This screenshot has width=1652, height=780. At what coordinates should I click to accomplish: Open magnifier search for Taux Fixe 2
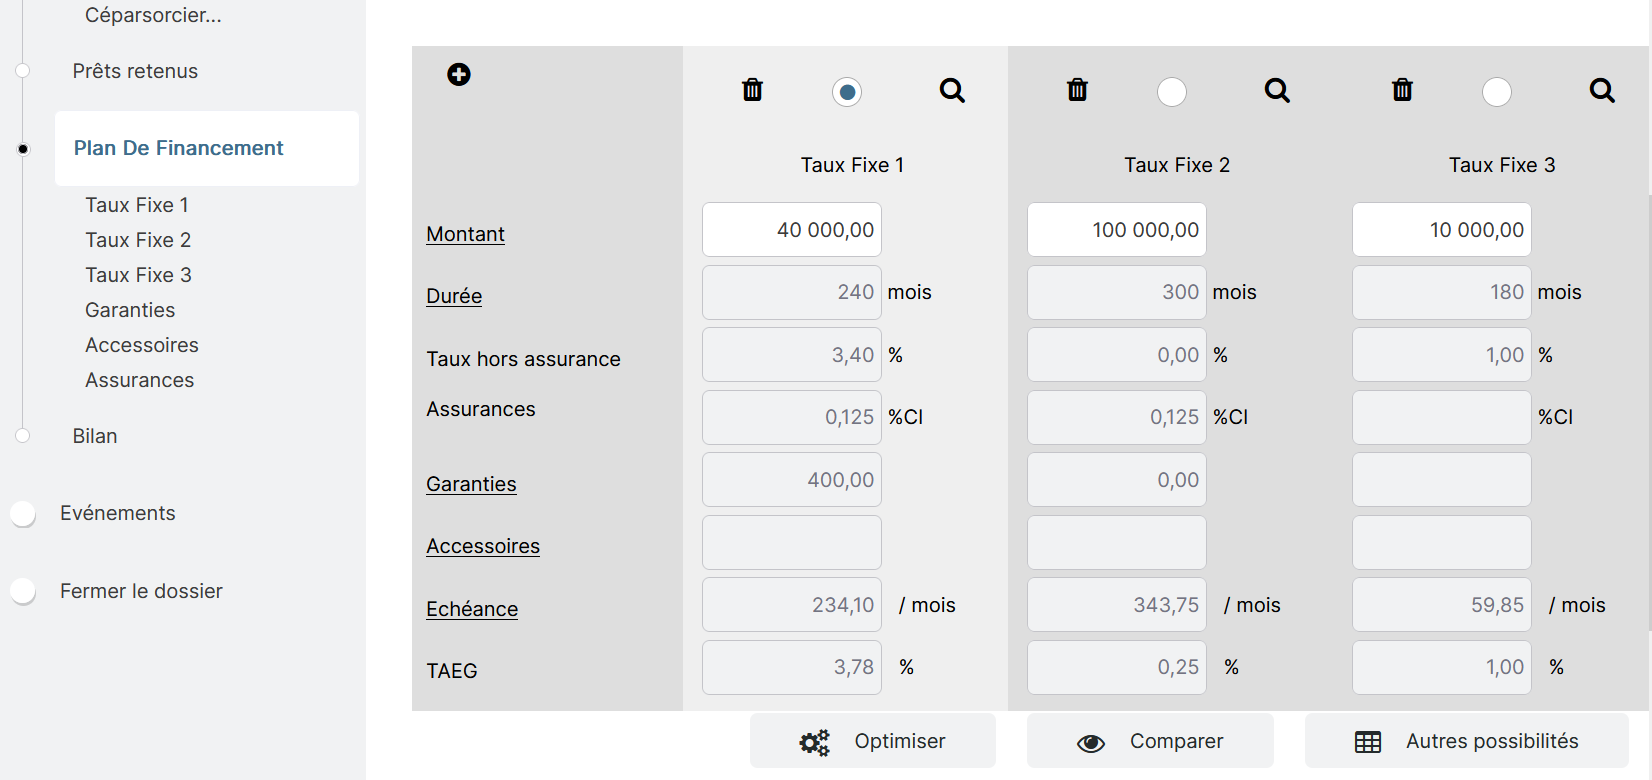[1277, 91]
